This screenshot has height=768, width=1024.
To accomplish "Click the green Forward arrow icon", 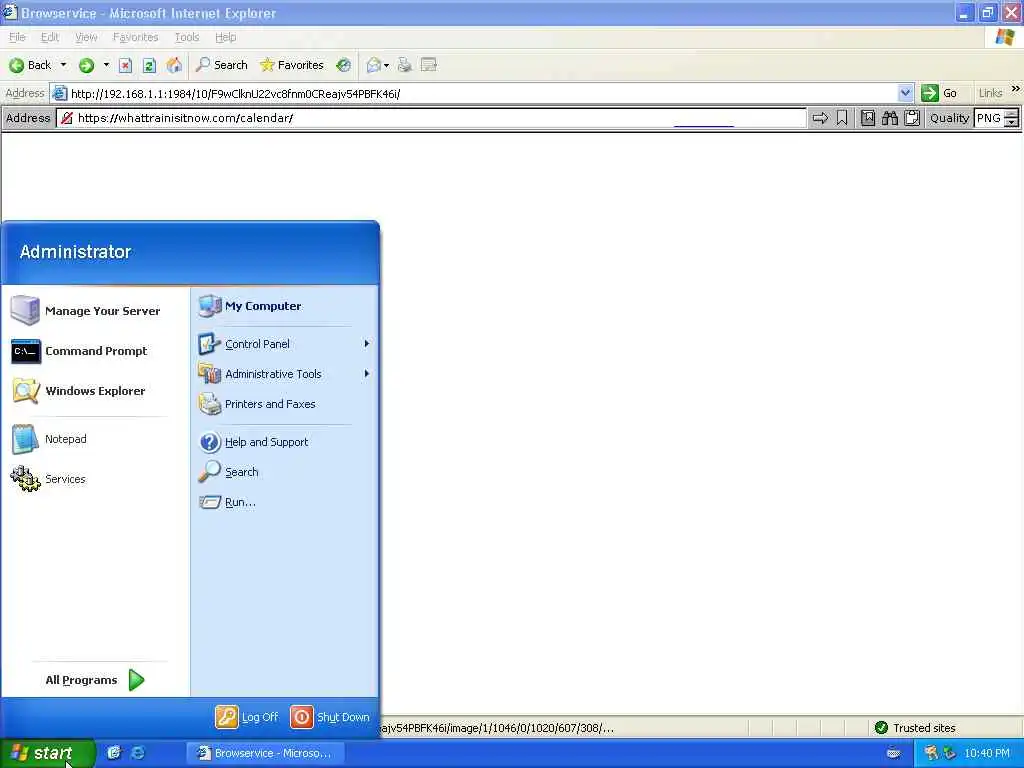I will (x=86, y=65).
